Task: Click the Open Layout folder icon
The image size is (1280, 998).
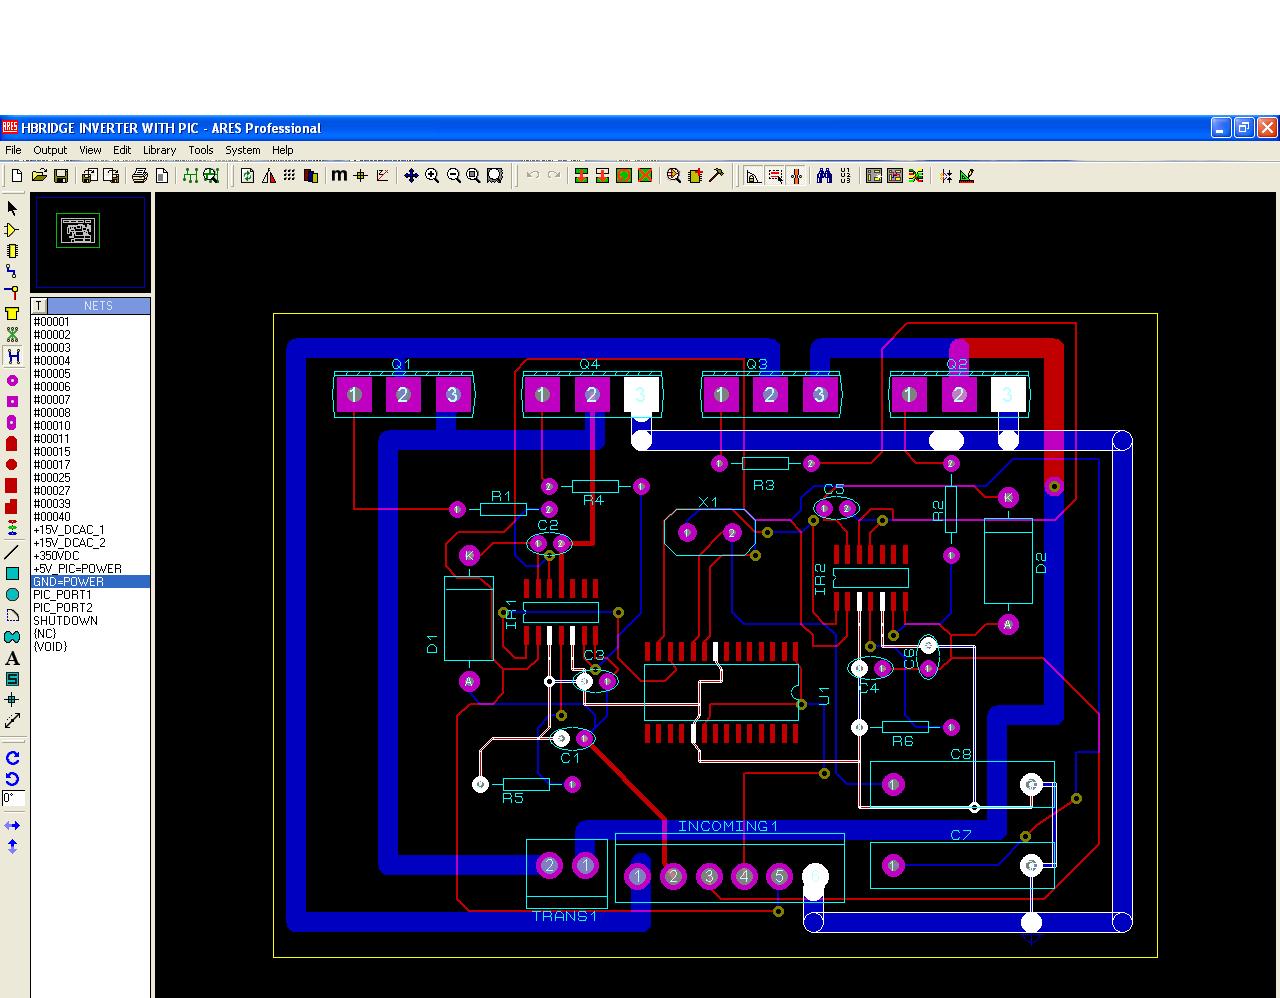Action: point(39,176)
